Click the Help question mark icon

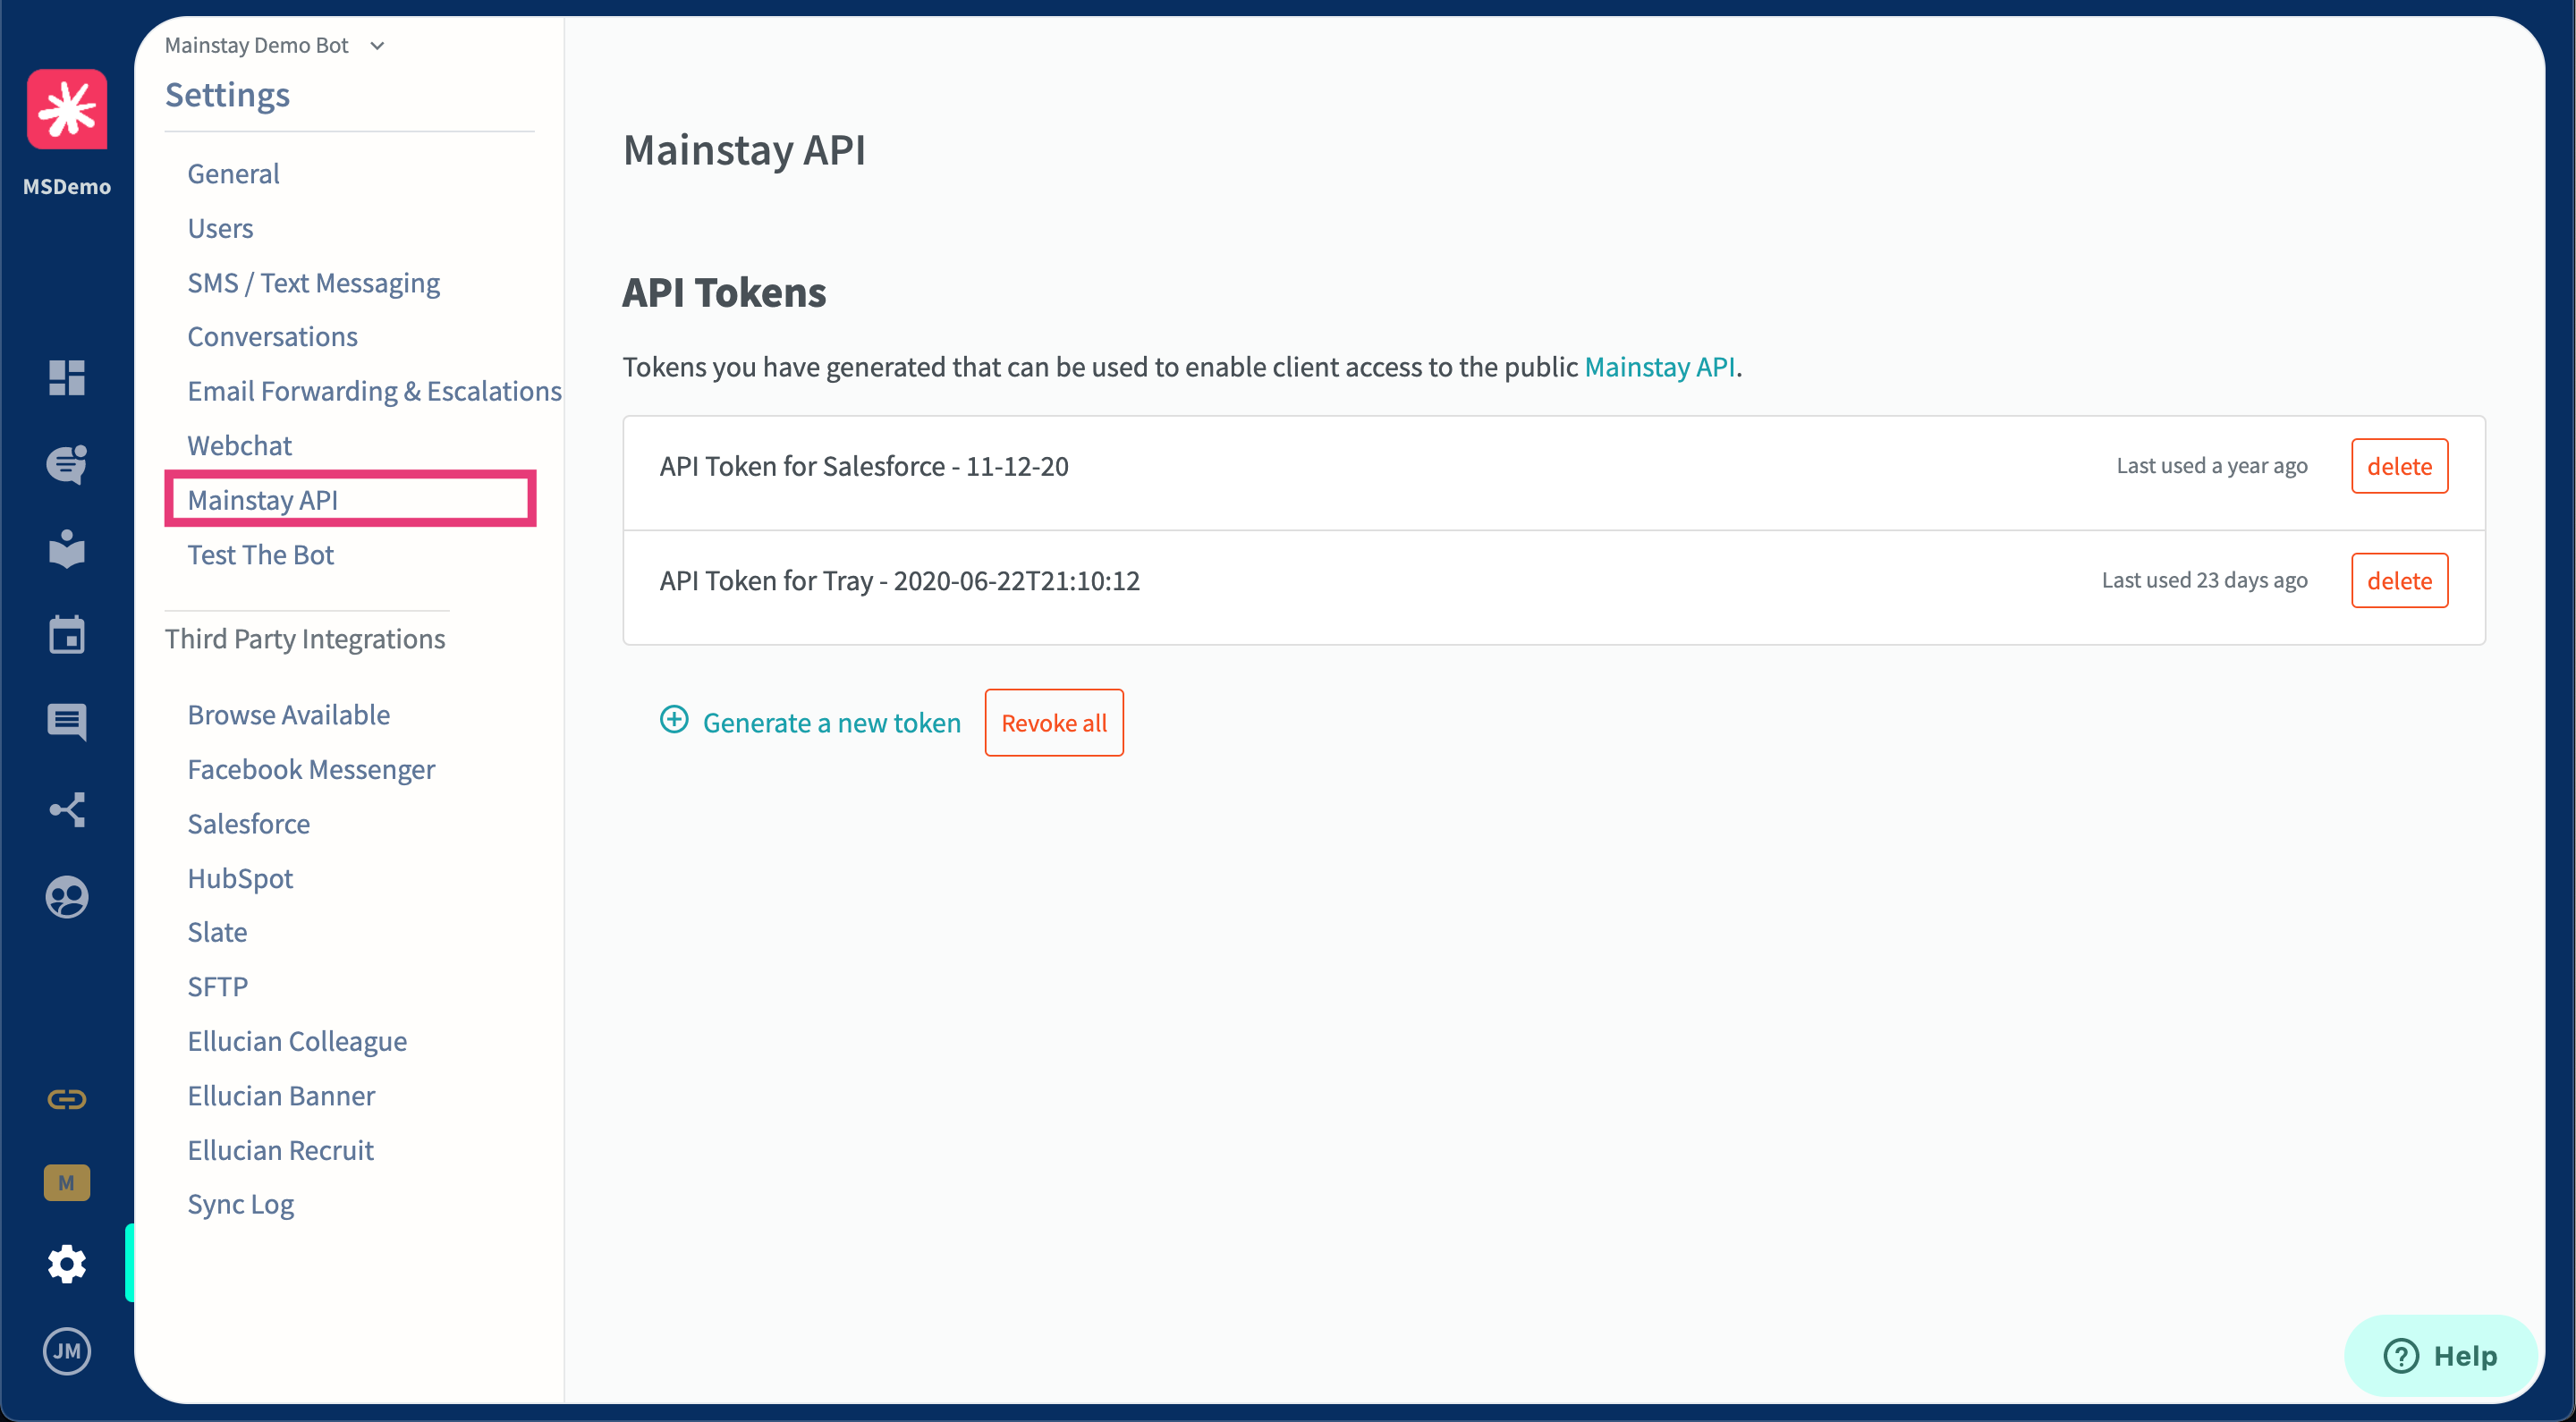tap(2401, 1356)
